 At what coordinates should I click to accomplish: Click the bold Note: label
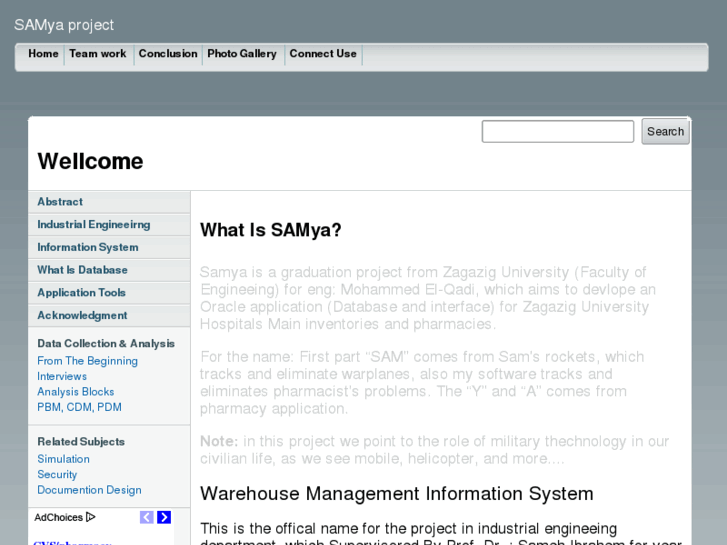point(219,441)
